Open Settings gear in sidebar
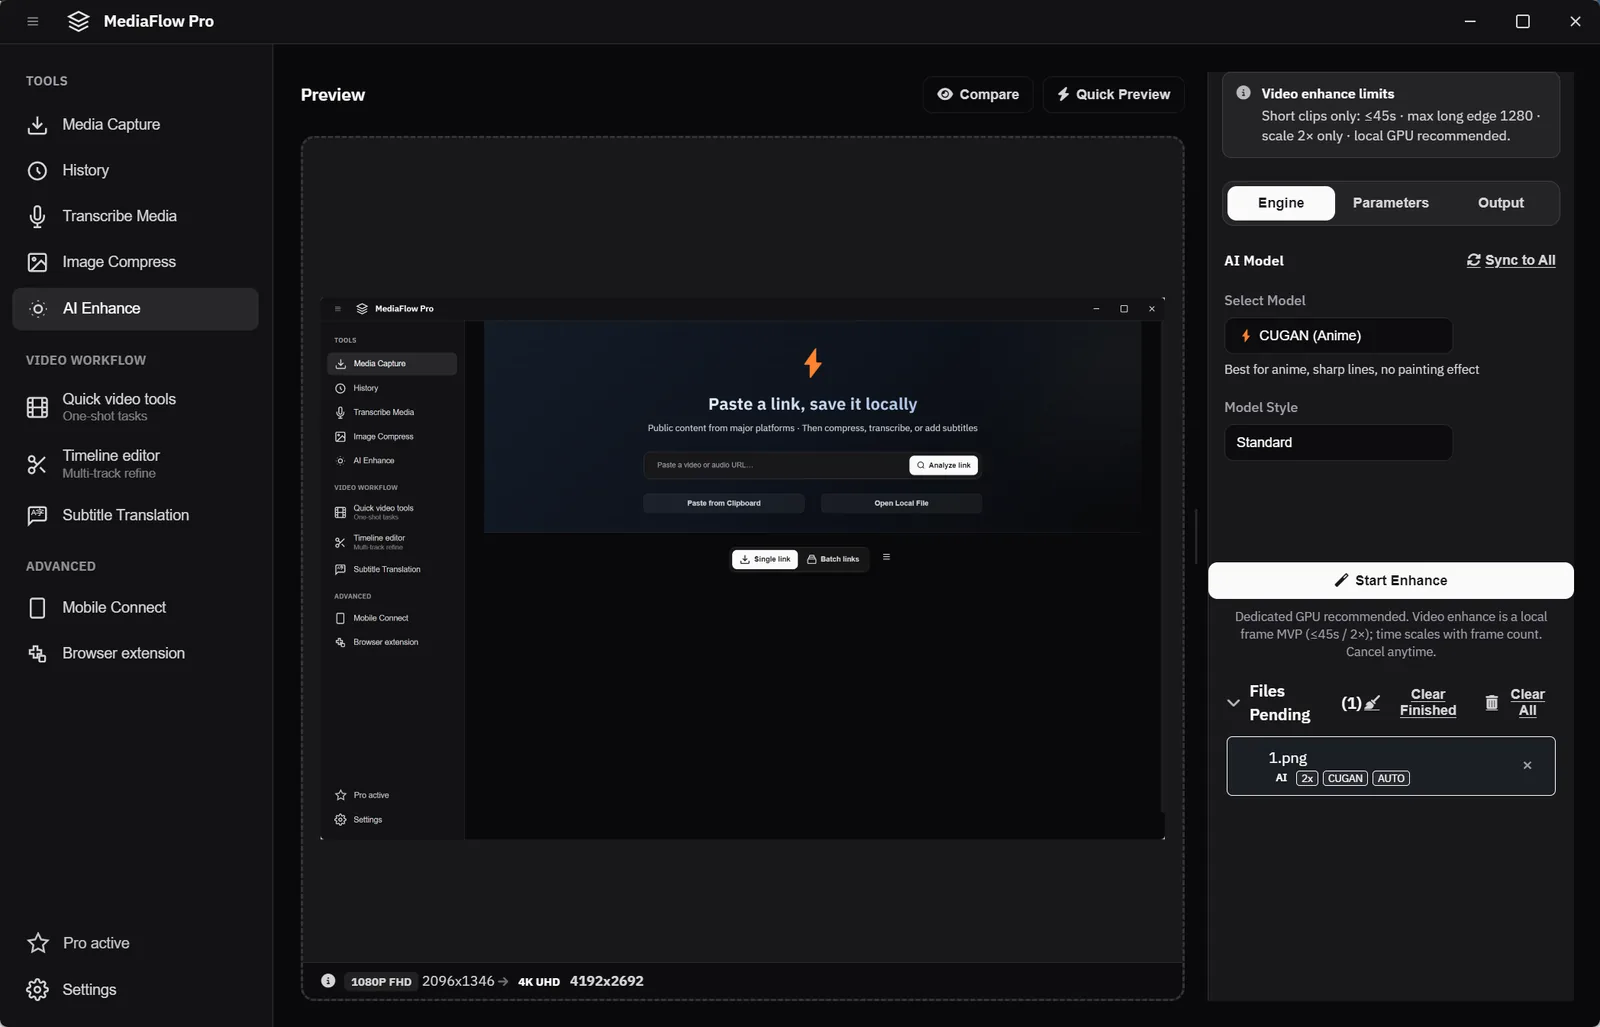Screen dimensions: 1600x1027 (x=37, y=989)
